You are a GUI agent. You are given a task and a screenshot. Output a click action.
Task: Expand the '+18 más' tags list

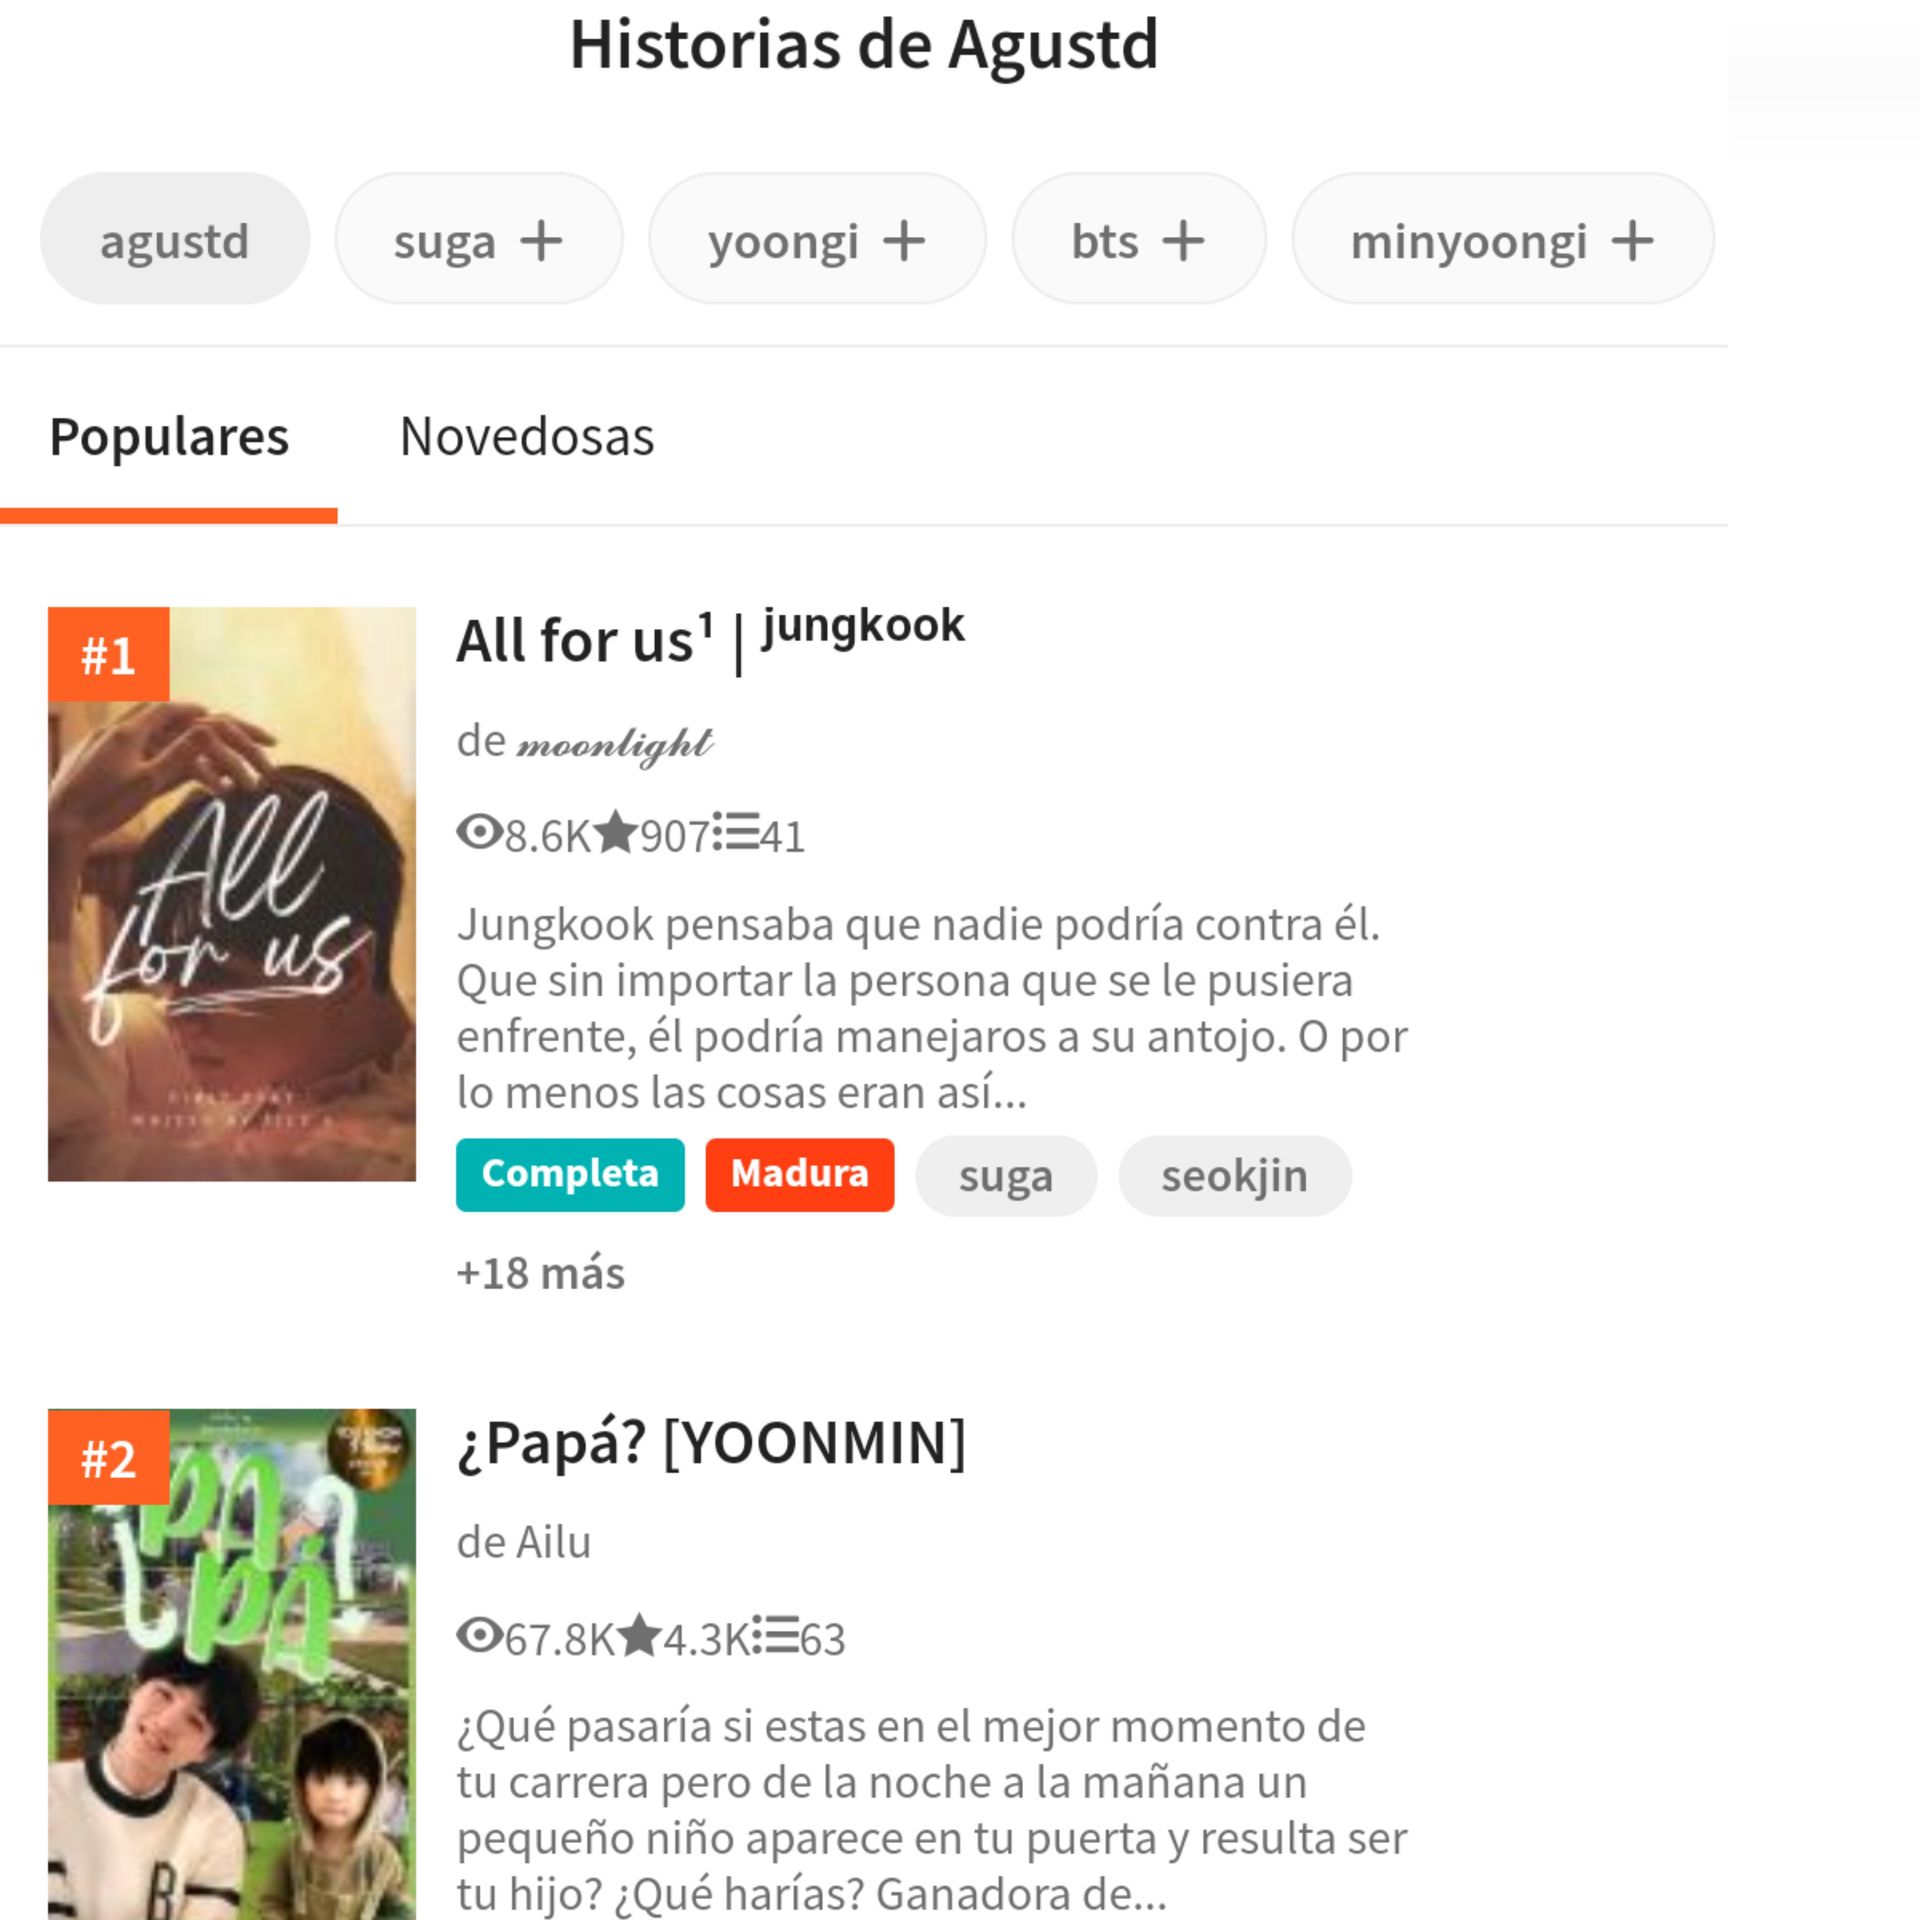point(540,1274)
